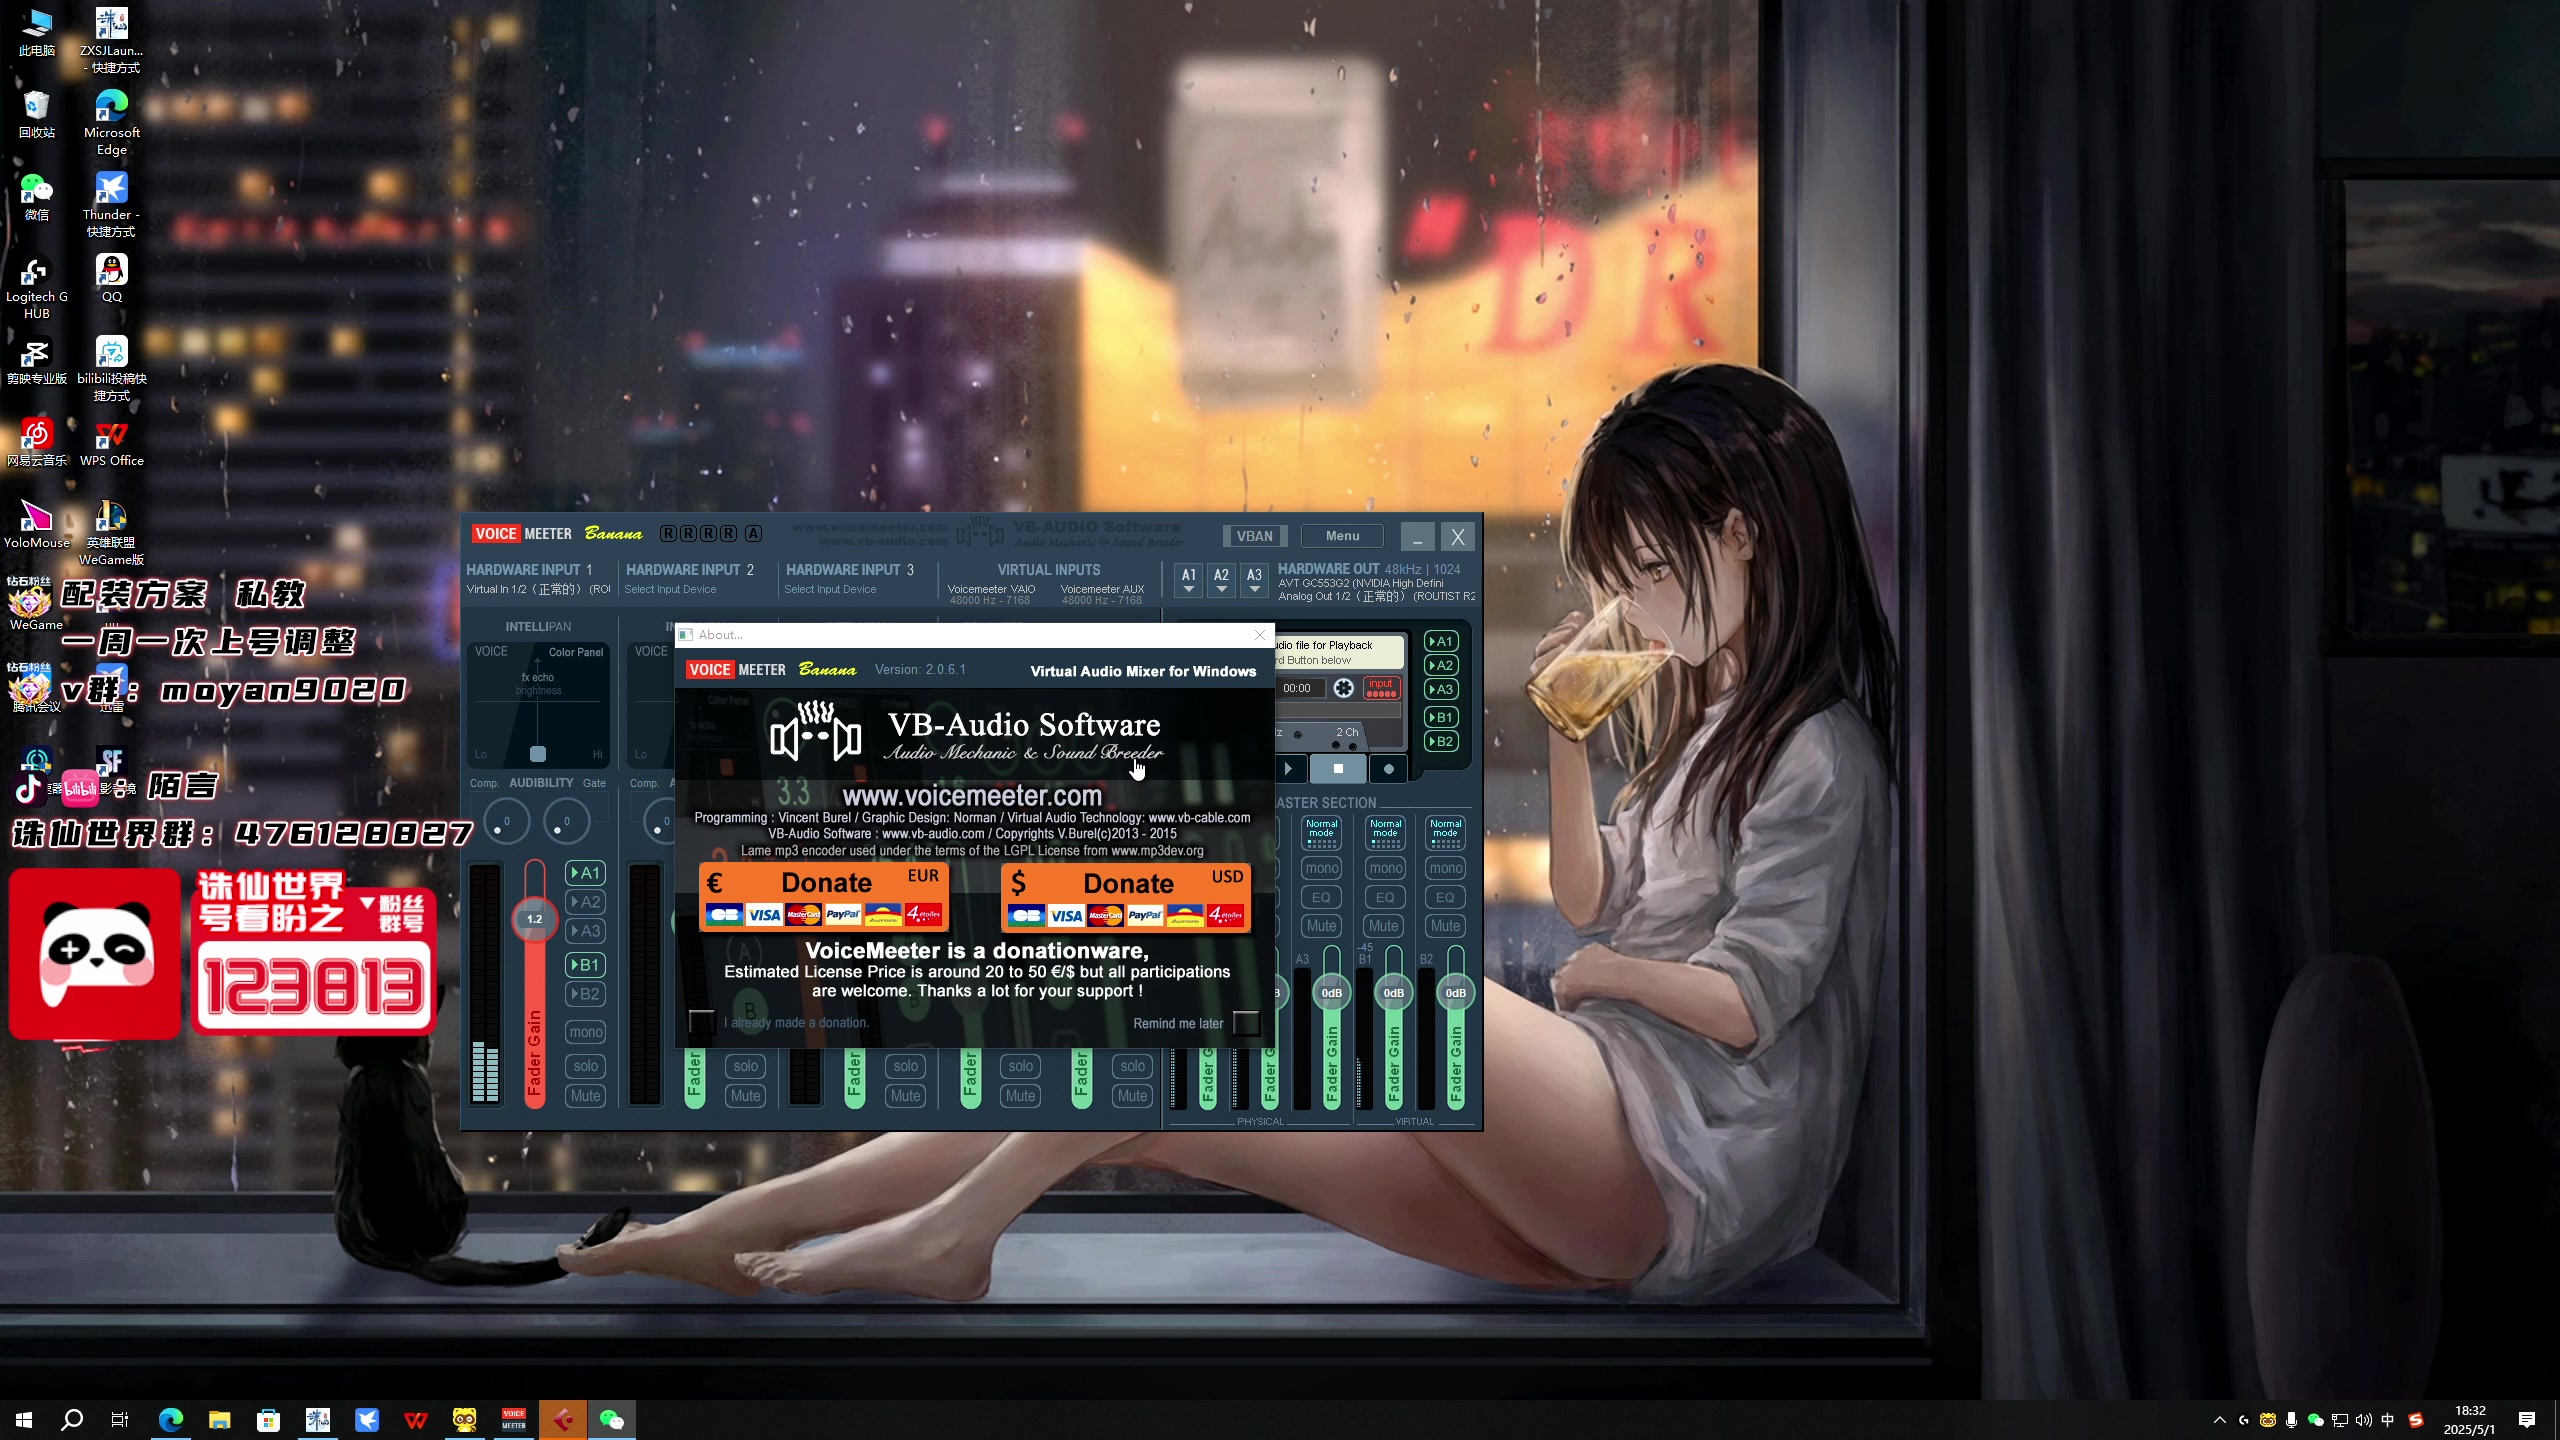Toggle A2 routing on Hardware Input 1
Image resolution: width=2560 pixels, height=1440 pixels.
pyautogui.click(x=585, y=902)
